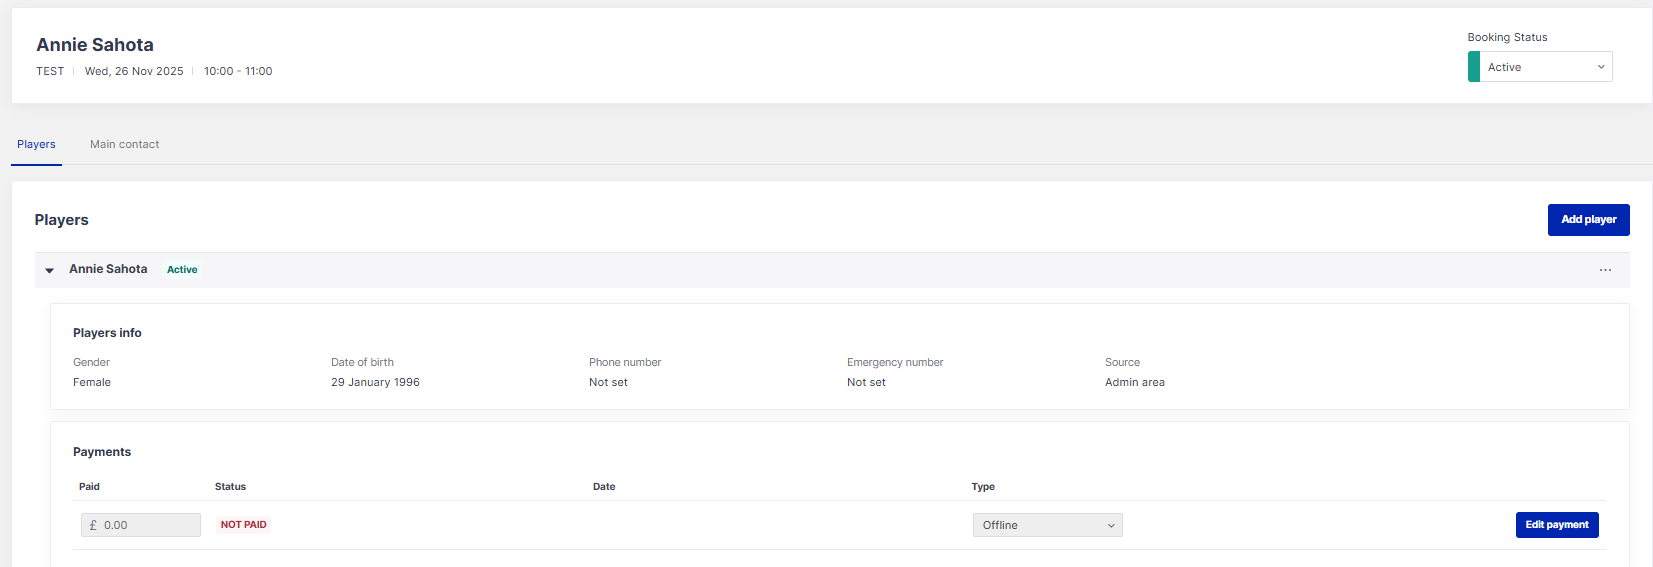This screenshot has height=567, width=1653.
Task: Click the Edit payment button
Action: click(x=1556, y=525)
